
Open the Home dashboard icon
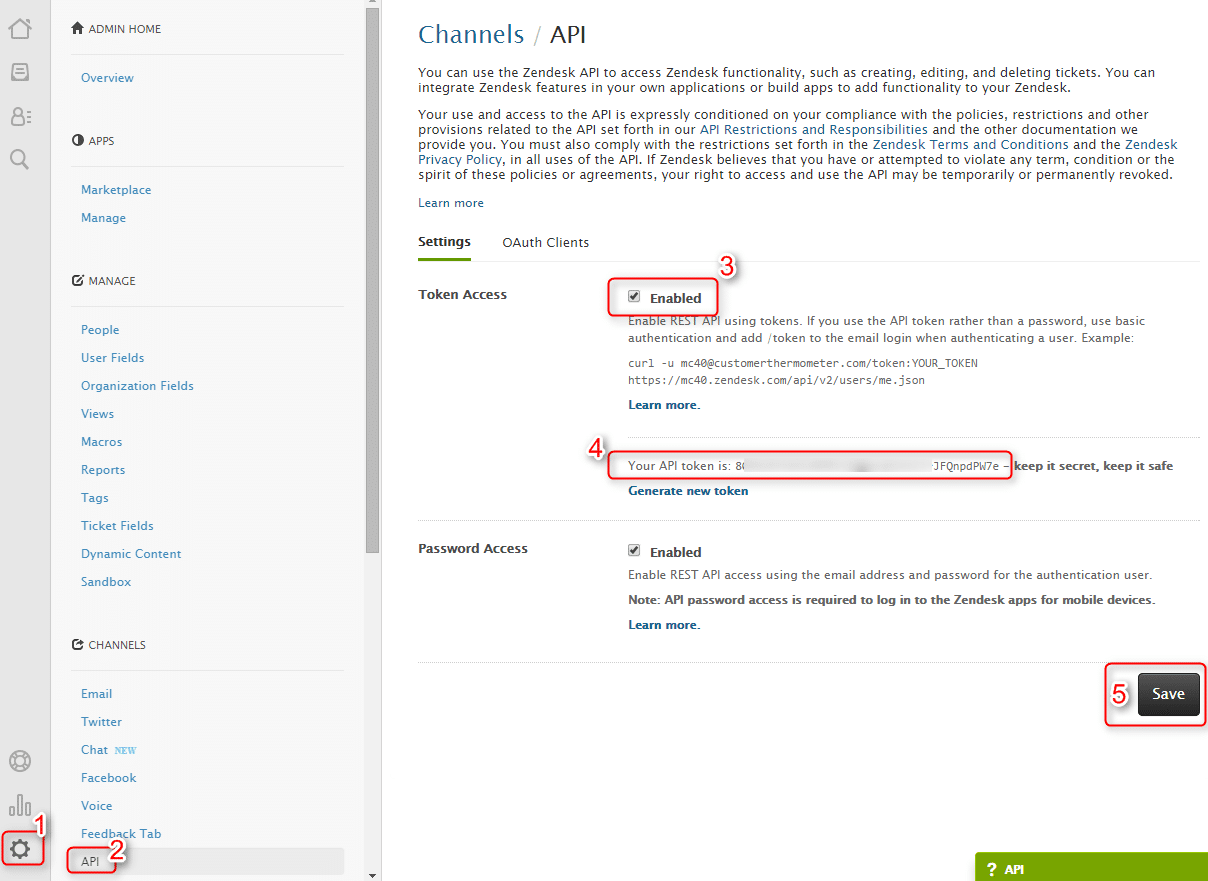pos(20,28)
